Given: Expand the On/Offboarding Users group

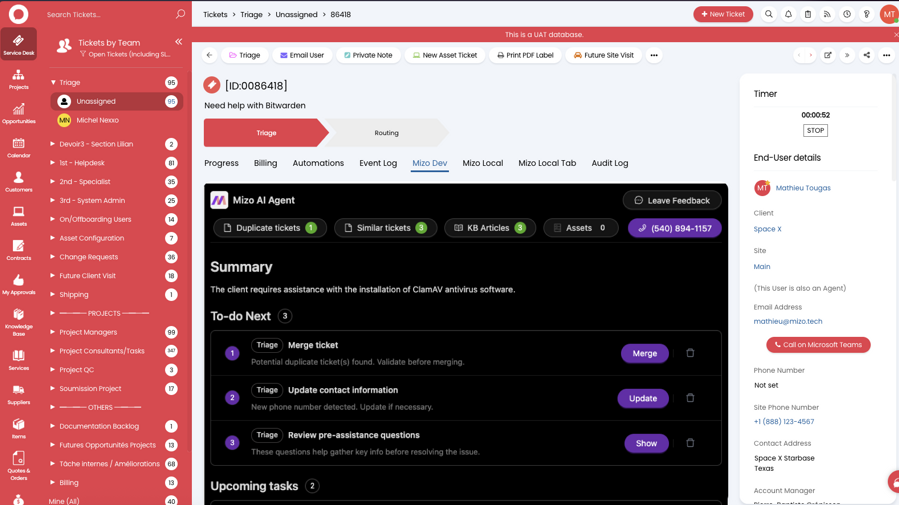Looking at the screenshot, I should pos(52,219).
